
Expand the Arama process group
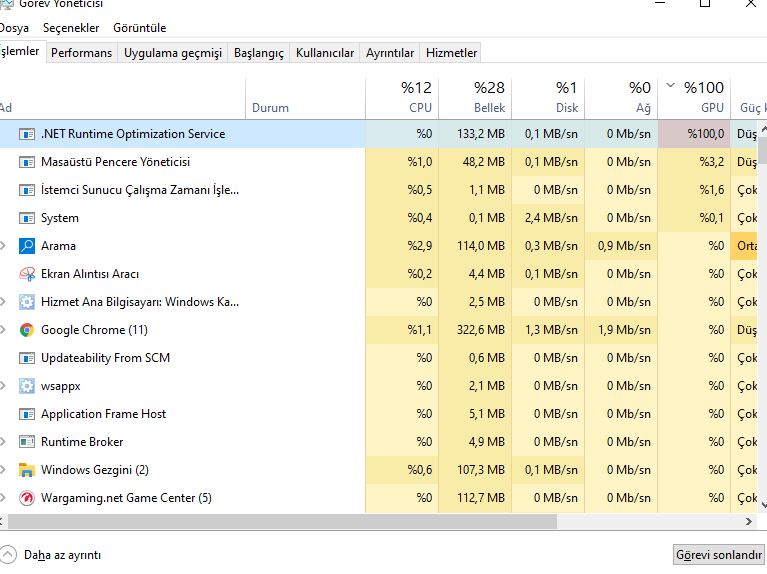[x=3, y=246]
